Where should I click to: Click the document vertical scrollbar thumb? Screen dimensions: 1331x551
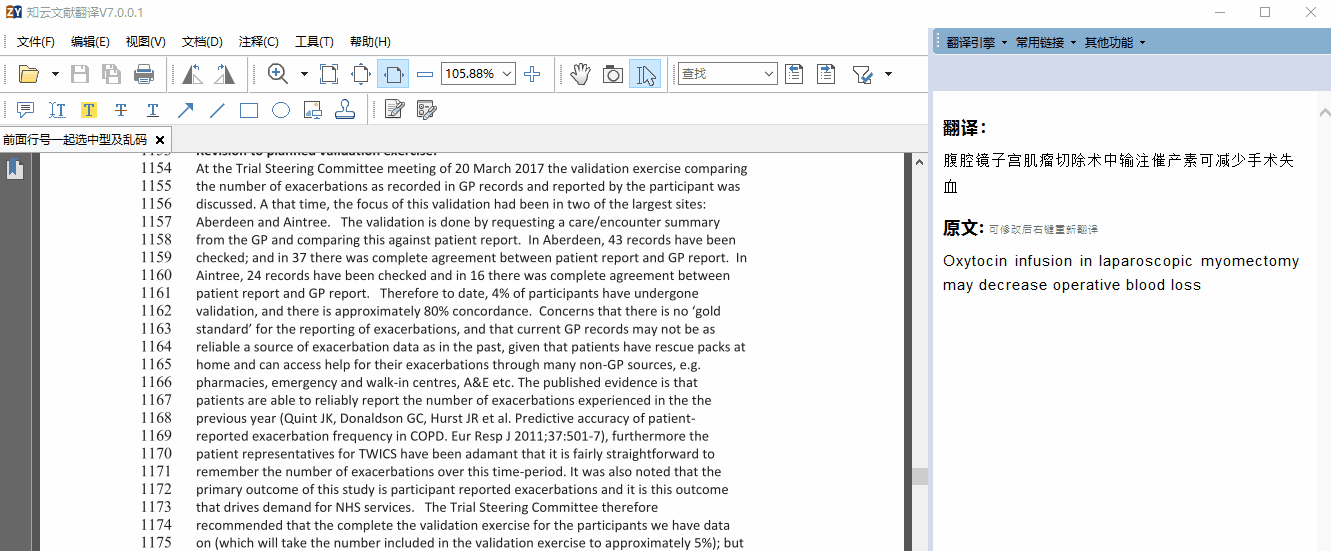click(920, 477)
